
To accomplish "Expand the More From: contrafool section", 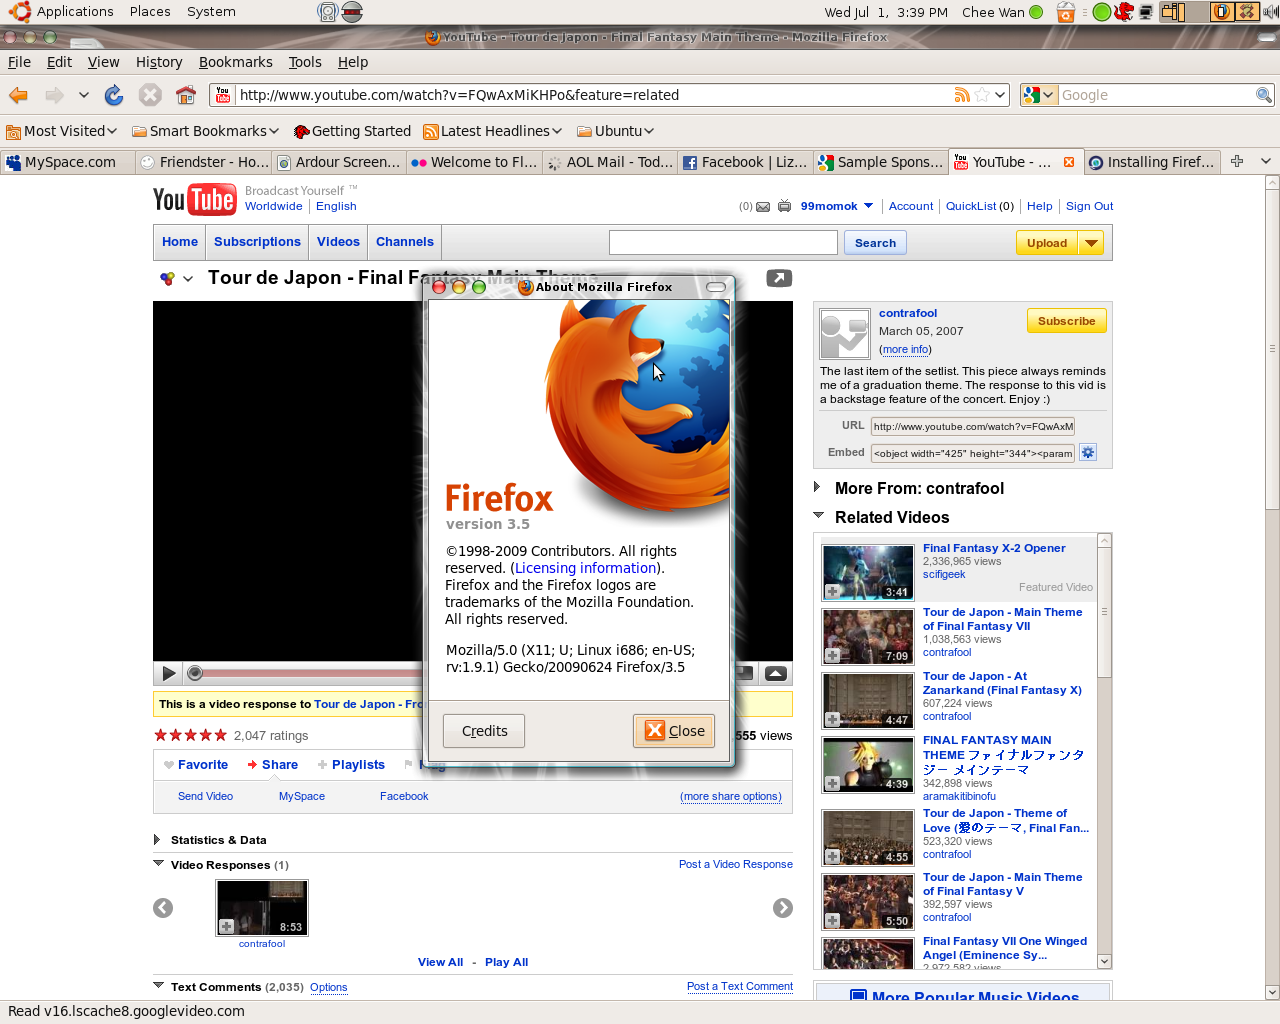I will (817, 487).
